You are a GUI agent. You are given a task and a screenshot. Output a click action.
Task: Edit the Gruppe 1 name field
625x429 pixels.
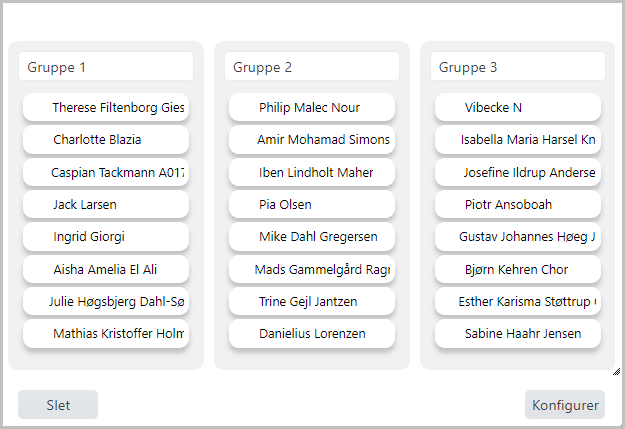(106, 67)
